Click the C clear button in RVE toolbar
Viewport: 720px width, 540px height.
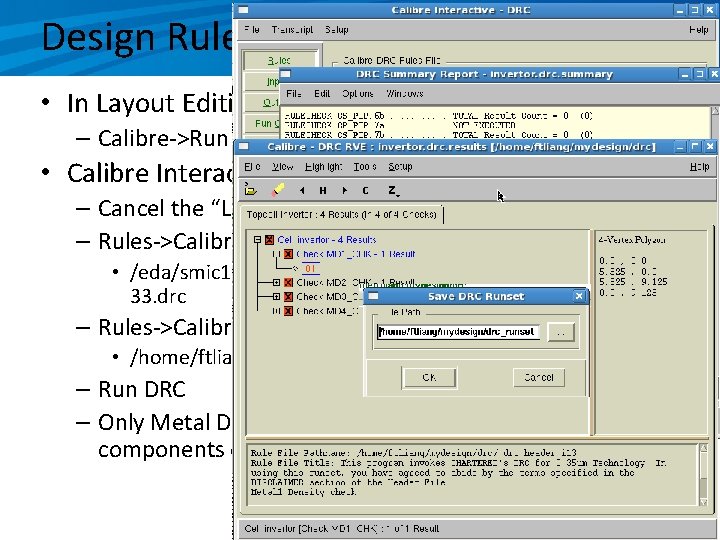366,190
